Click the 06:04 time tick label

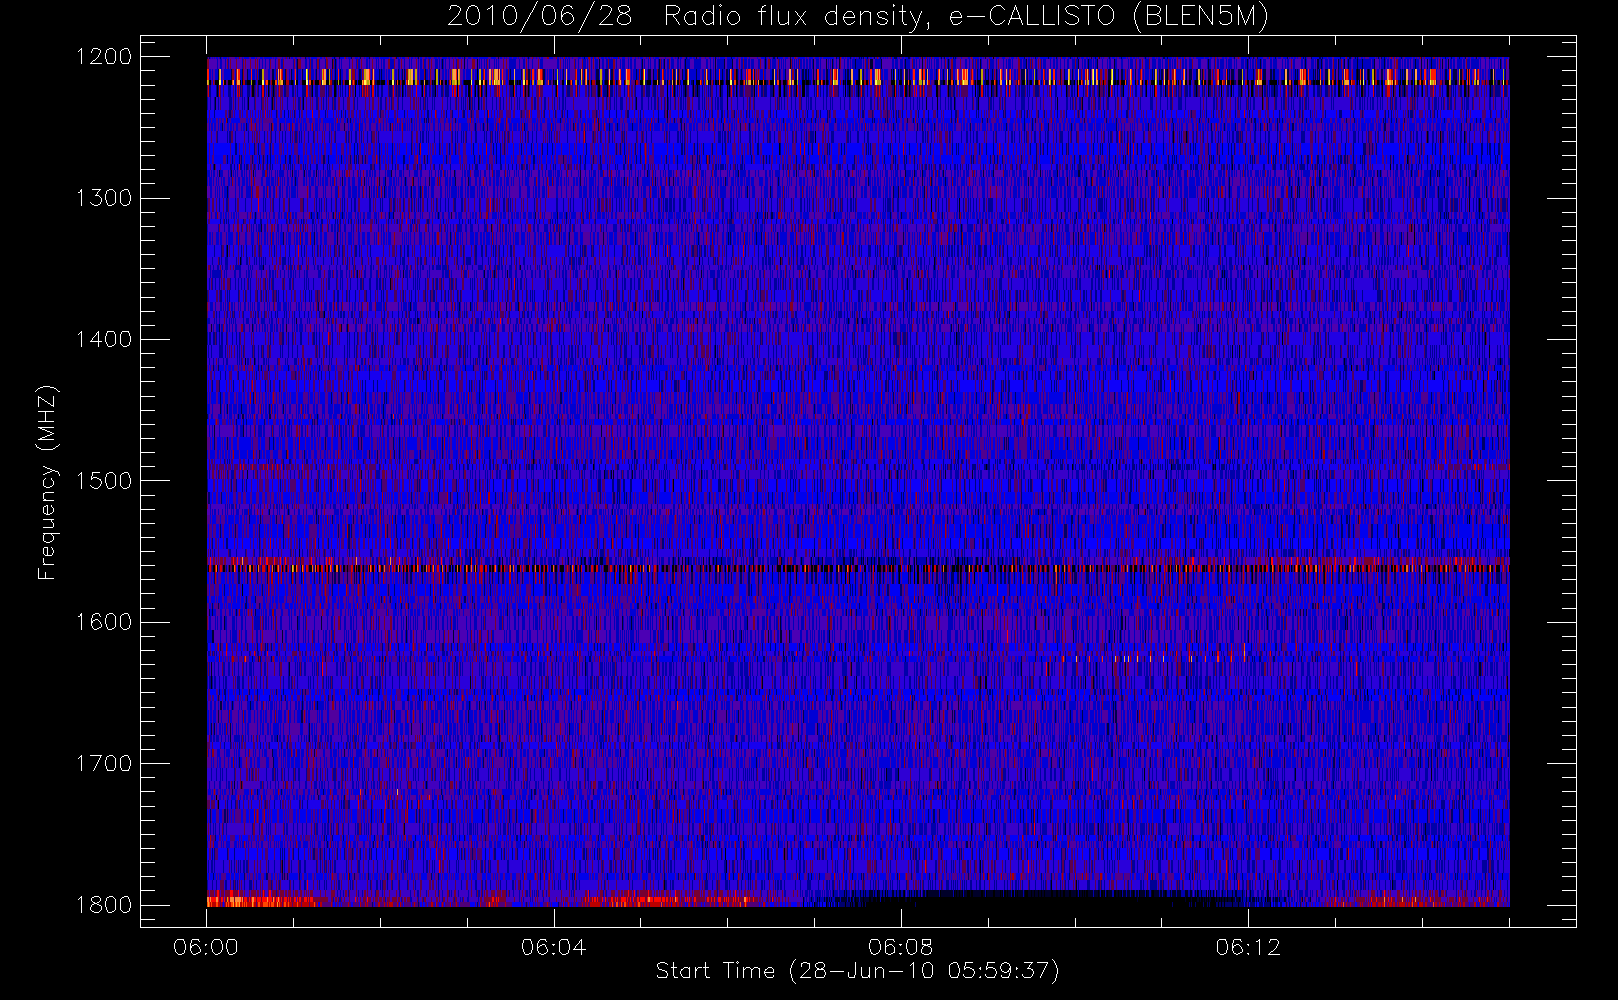point(553,947)
